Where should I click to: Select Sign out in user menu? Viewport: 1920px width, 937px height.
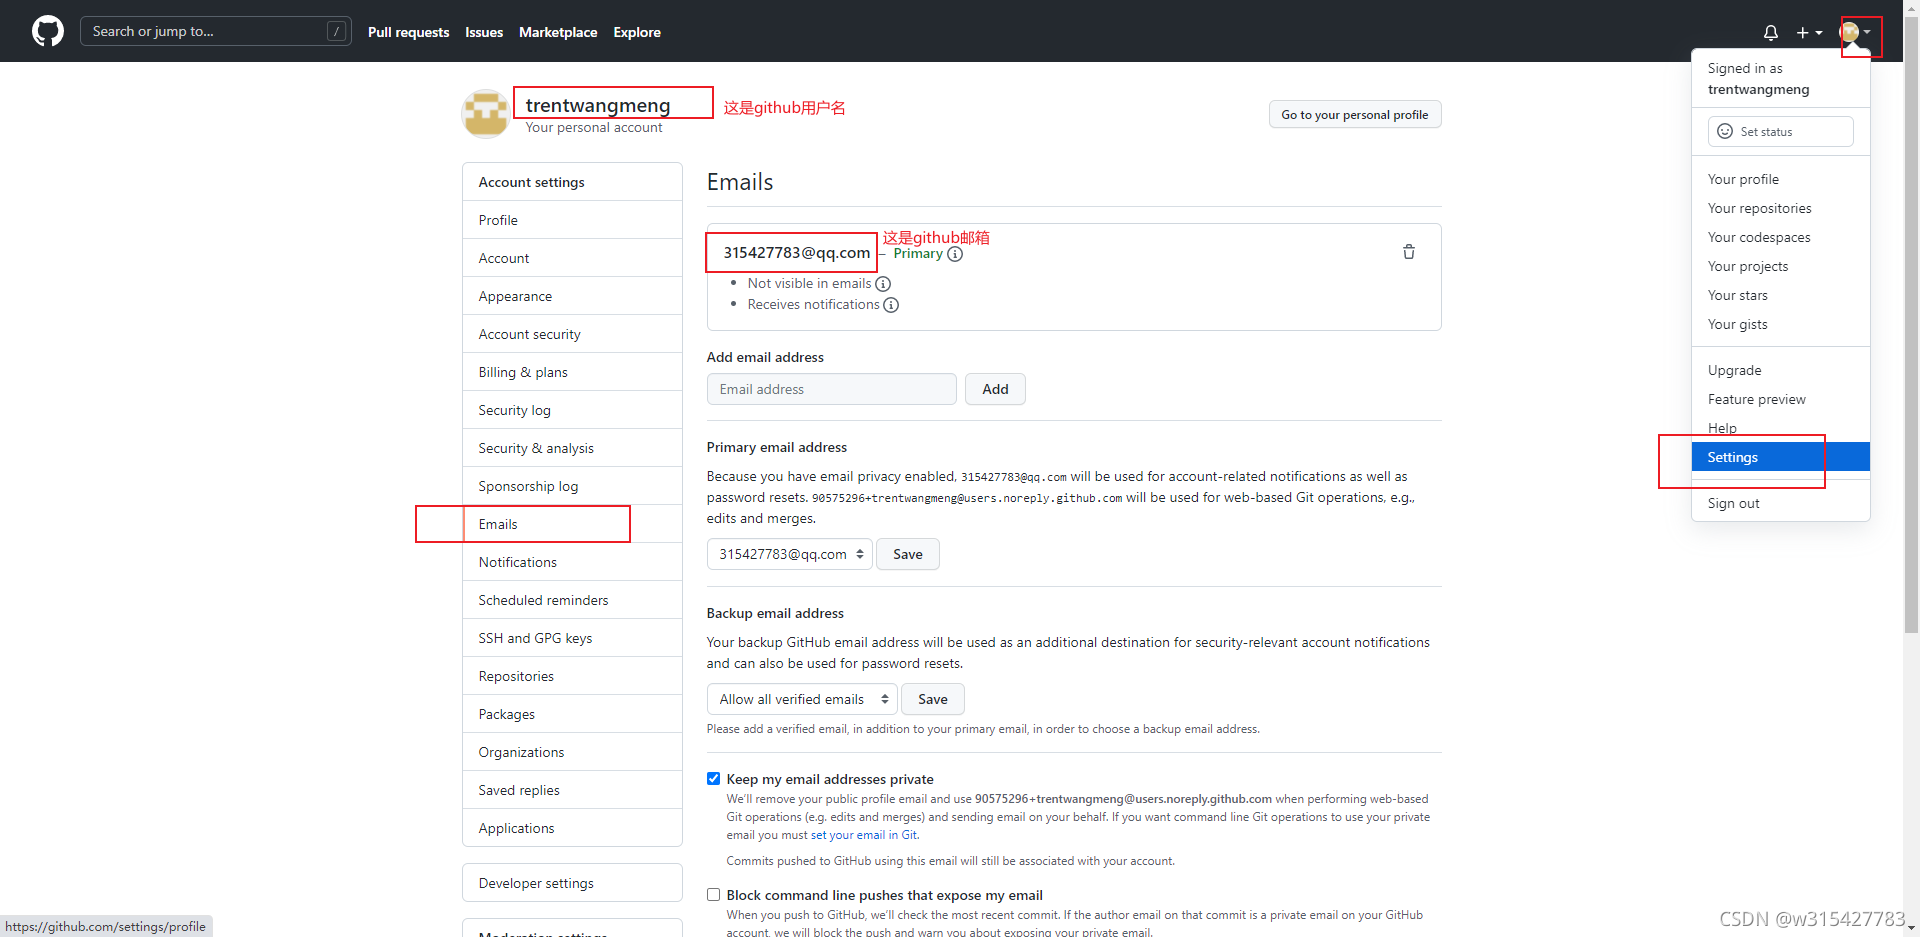click(x=1780, y=503)
